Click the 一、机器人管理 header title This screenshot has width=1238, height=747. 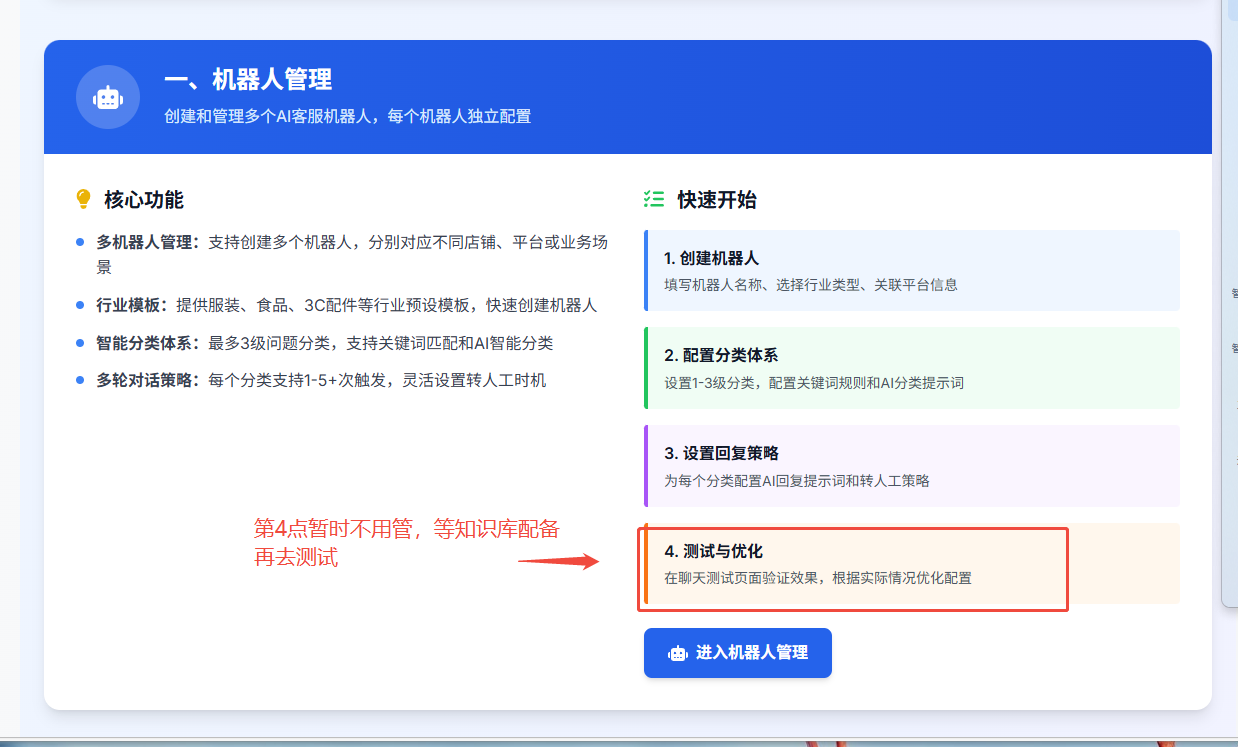tap(248, 80)
